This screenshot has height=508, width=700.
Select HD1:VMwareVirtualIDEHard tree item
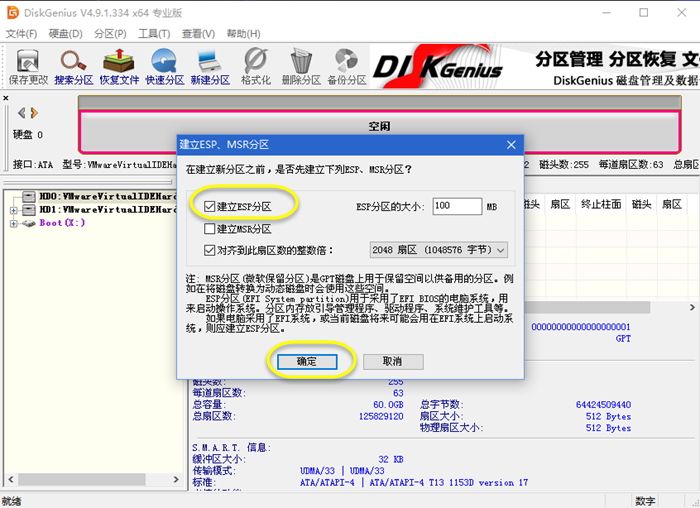(108, 209)
